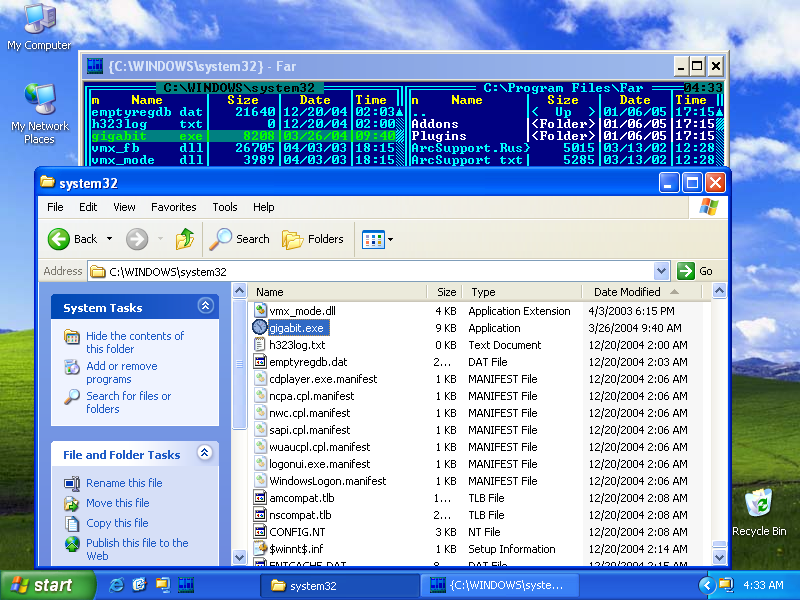The height and width of the screenshot is (600, 800).
Task: Select h323log.txt file icon
Action: 260,344
